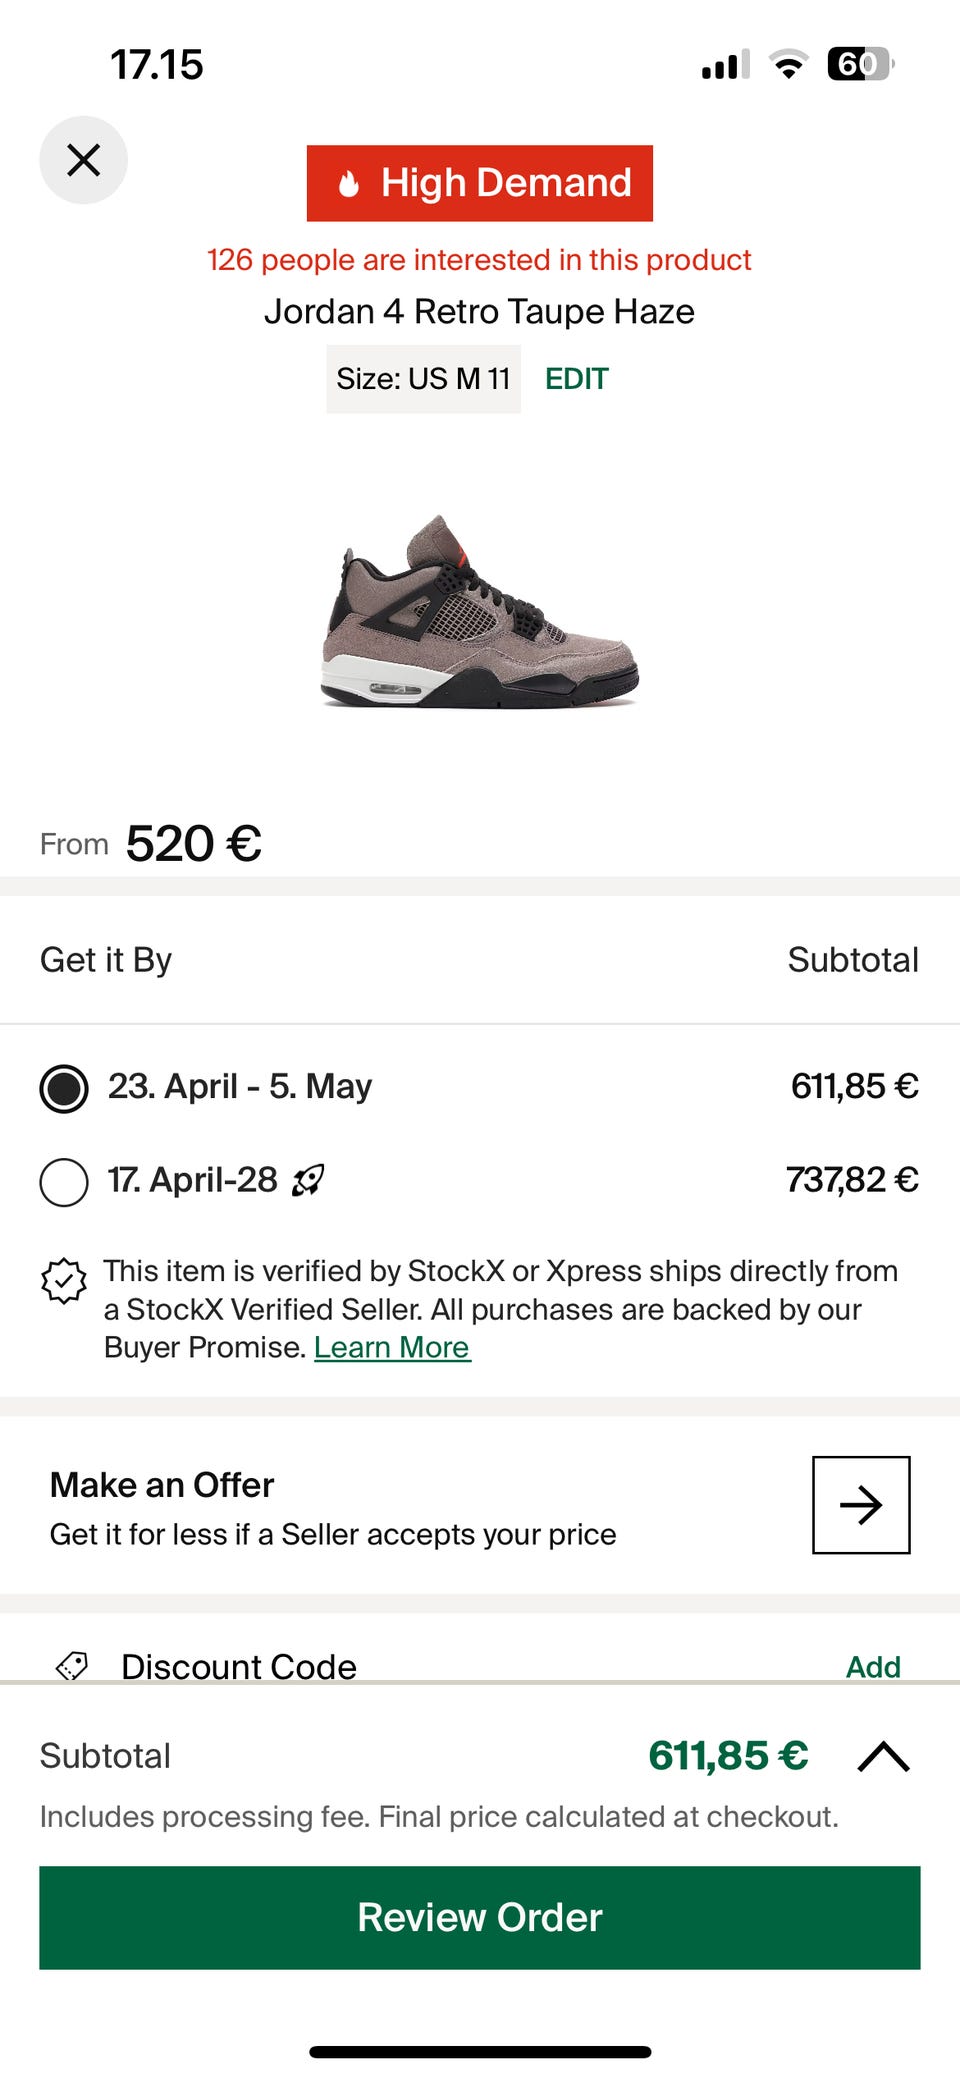Tap the verified checkmark badge icon

(x=64, y=1281)
